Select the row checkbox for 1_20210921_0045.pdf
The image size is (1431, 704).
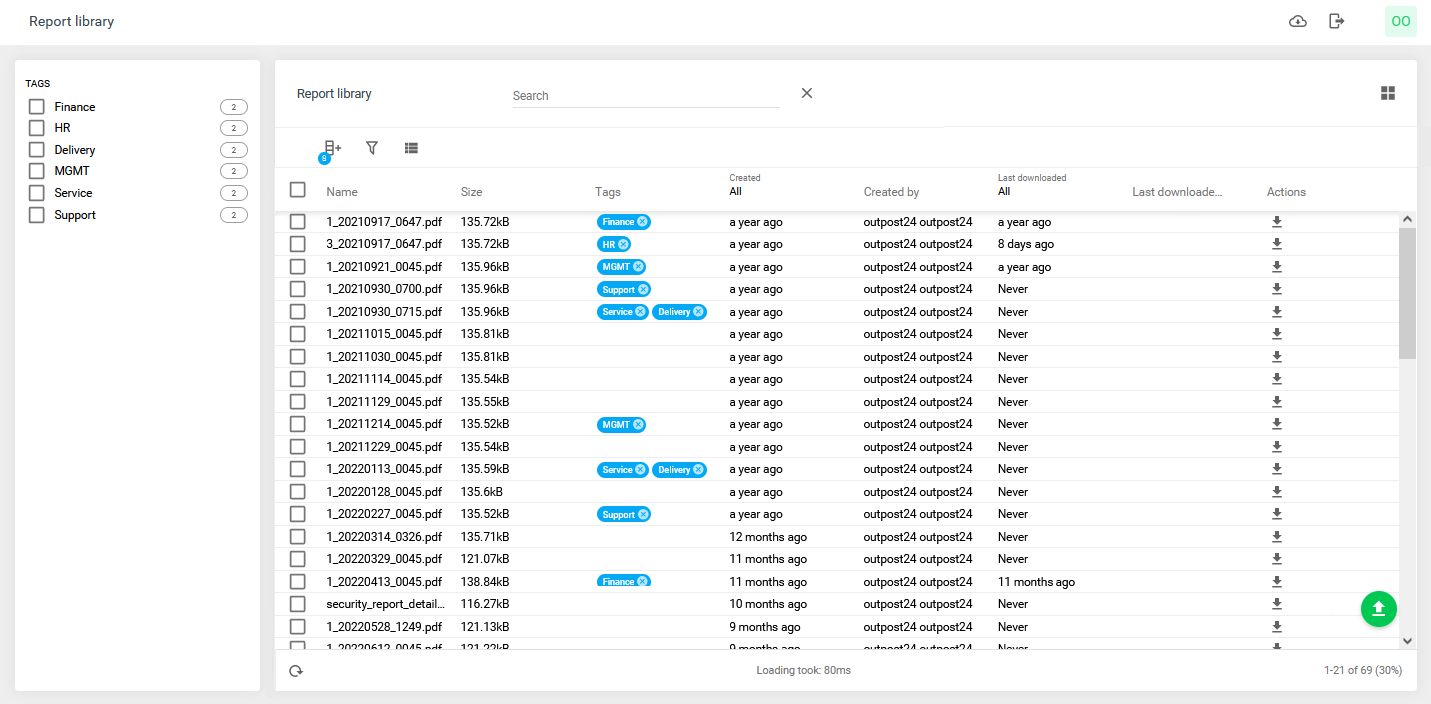pos(297,266)
